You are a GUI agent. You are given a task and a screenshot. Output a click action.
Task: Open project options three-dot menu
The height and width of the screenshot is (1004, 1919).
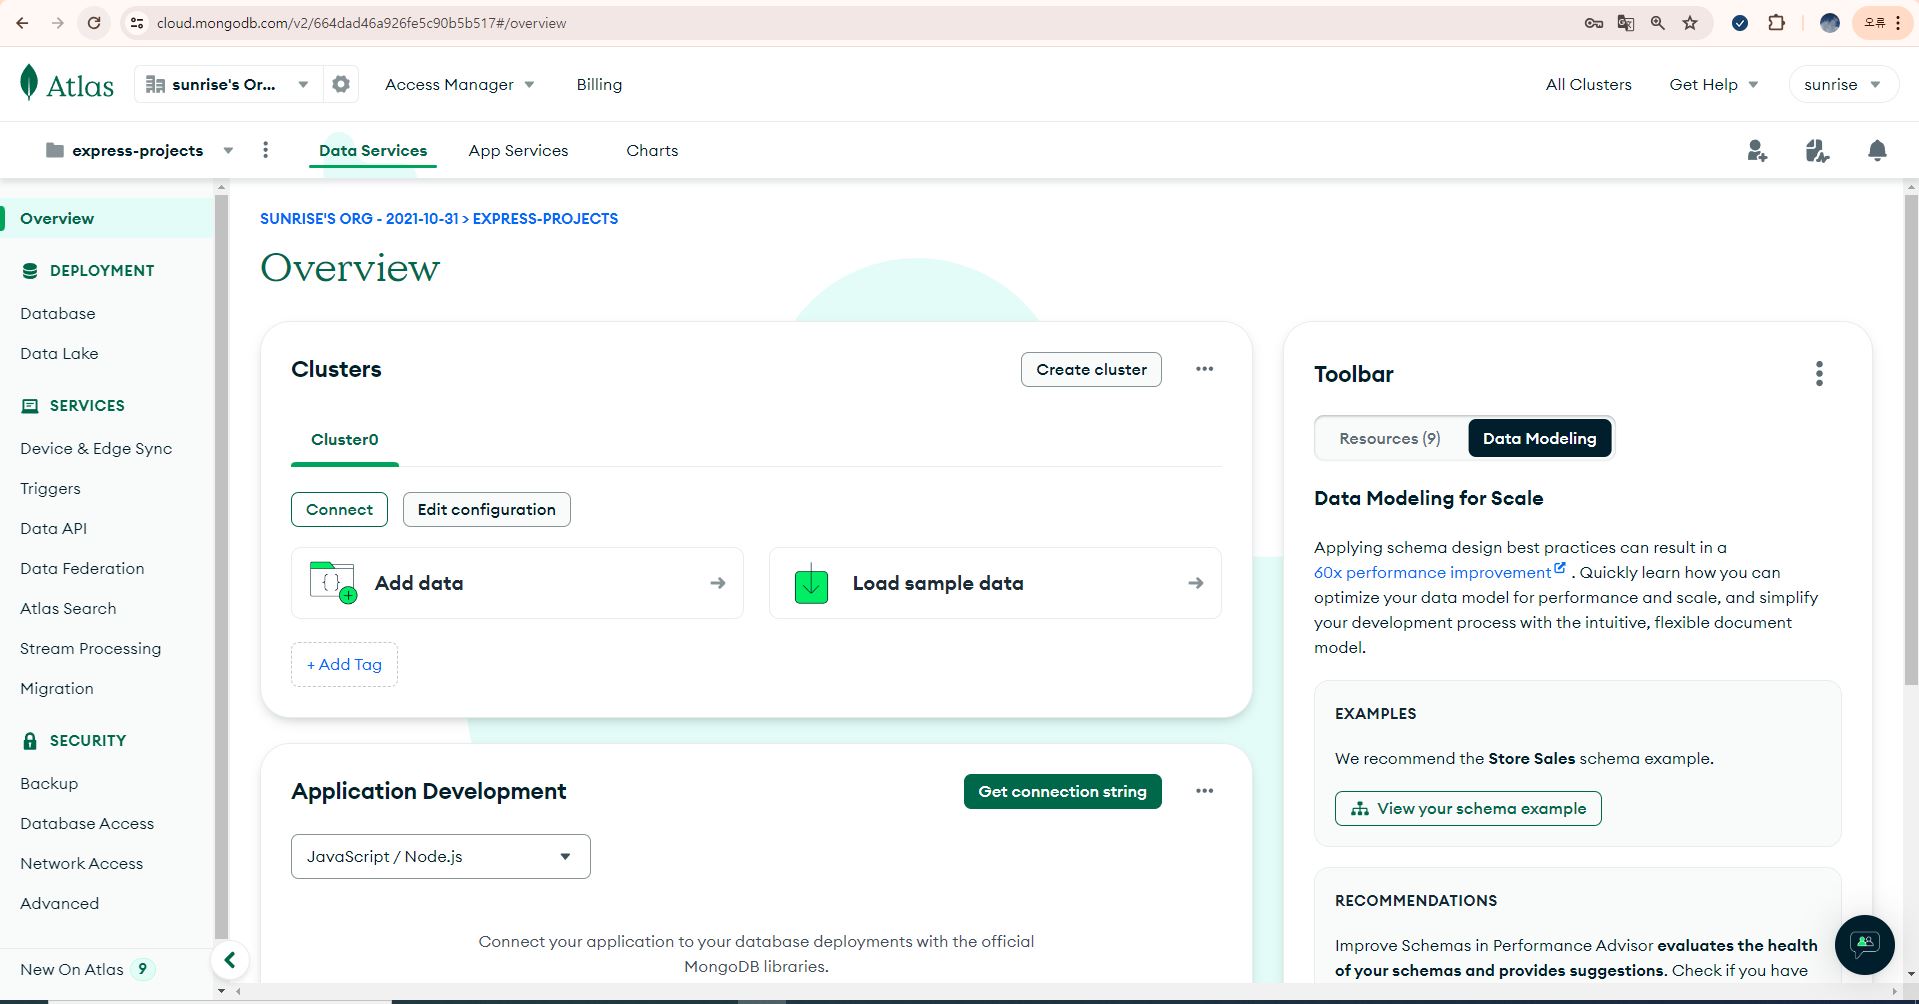pos(265,150)
